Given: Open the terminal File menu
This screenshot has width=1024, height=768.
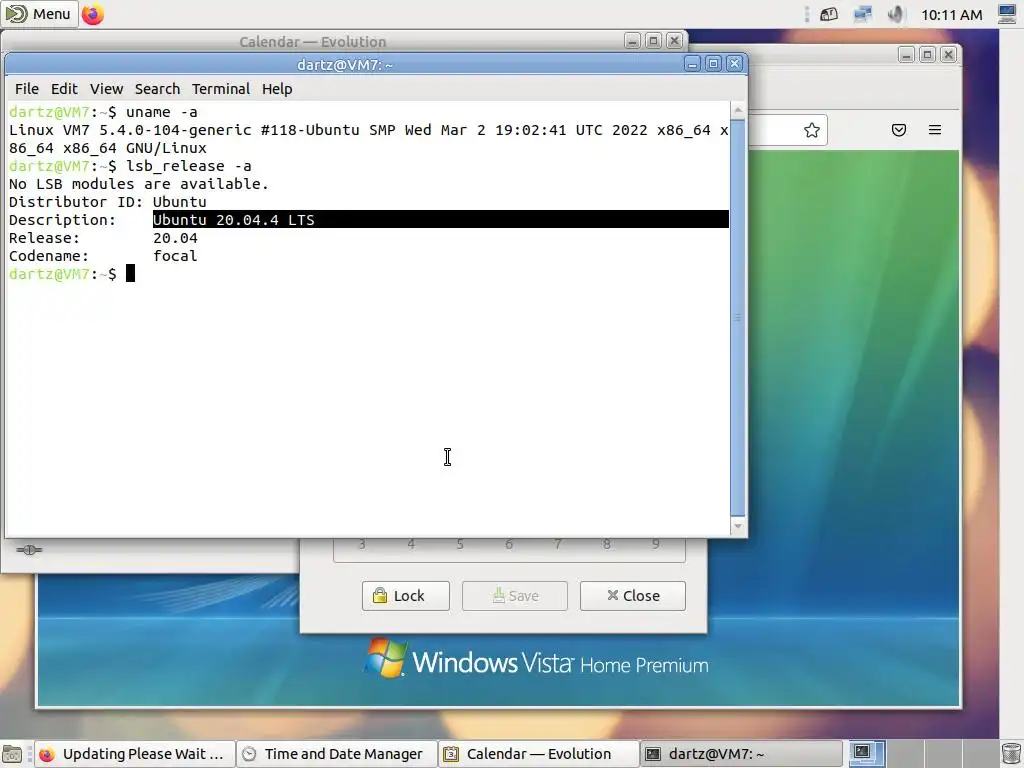Looking at the screenshot, I should pyautogui.click(x=27, y=89).
